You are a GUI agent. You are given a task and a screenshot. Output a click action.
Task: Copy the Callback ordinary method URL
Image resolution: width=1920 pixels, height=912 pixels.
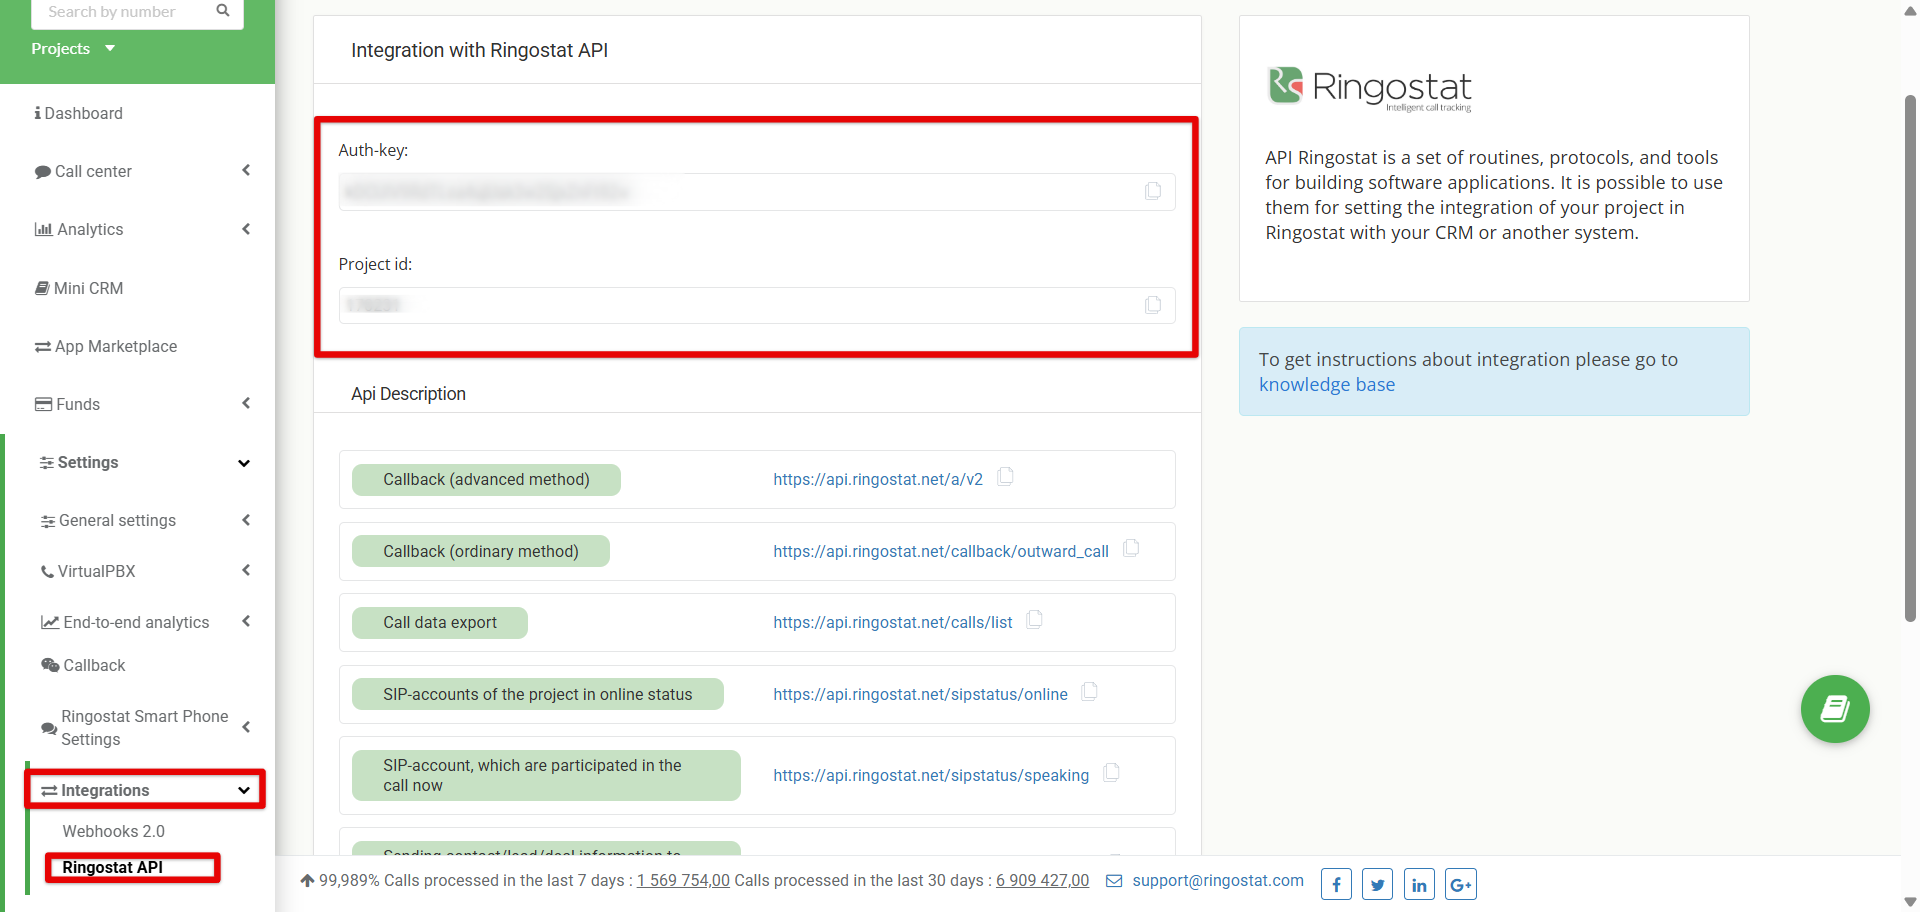pos(1131,548)
